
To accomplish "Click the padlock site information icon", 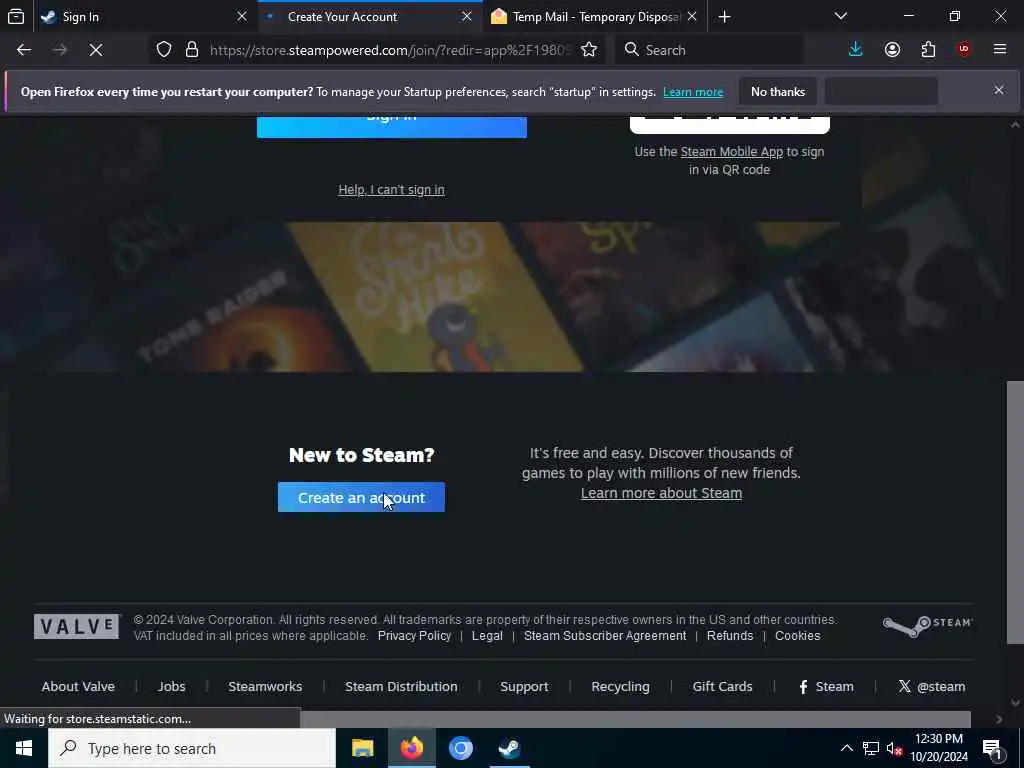I will click(x=192, y=50).
